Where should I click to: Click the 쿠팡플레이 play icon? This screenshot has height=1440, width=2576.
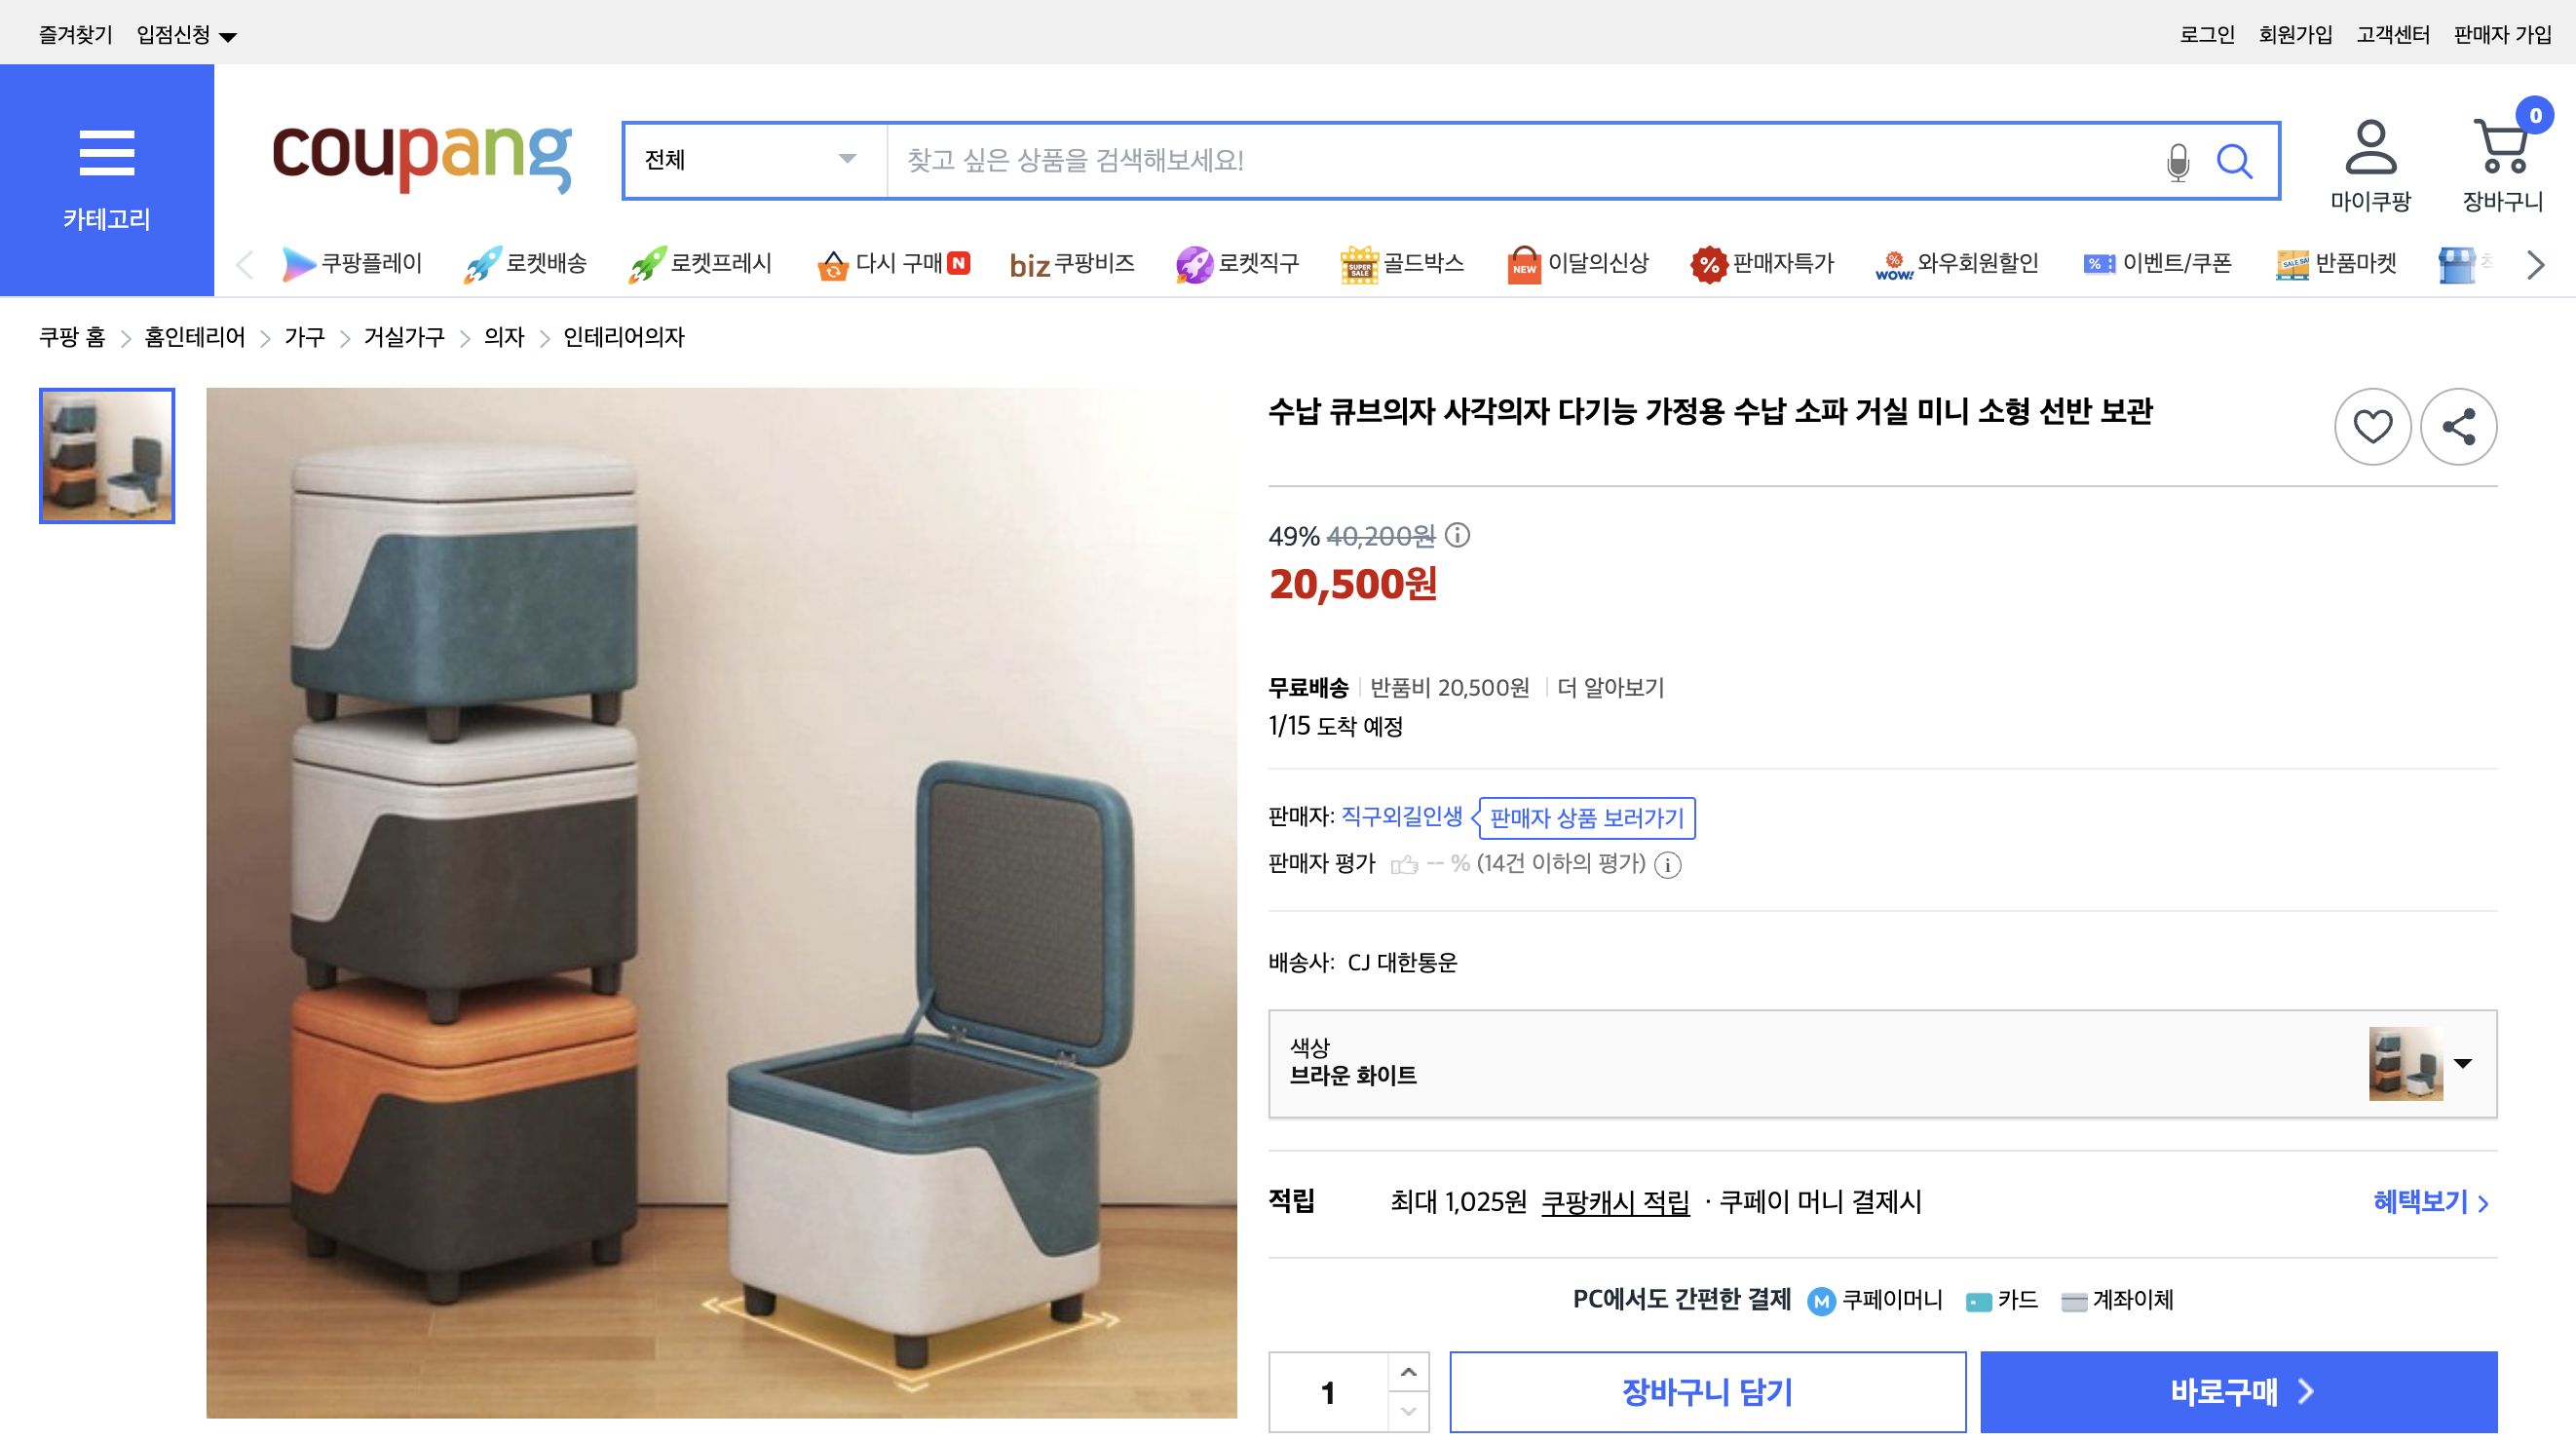click(298, 263)
